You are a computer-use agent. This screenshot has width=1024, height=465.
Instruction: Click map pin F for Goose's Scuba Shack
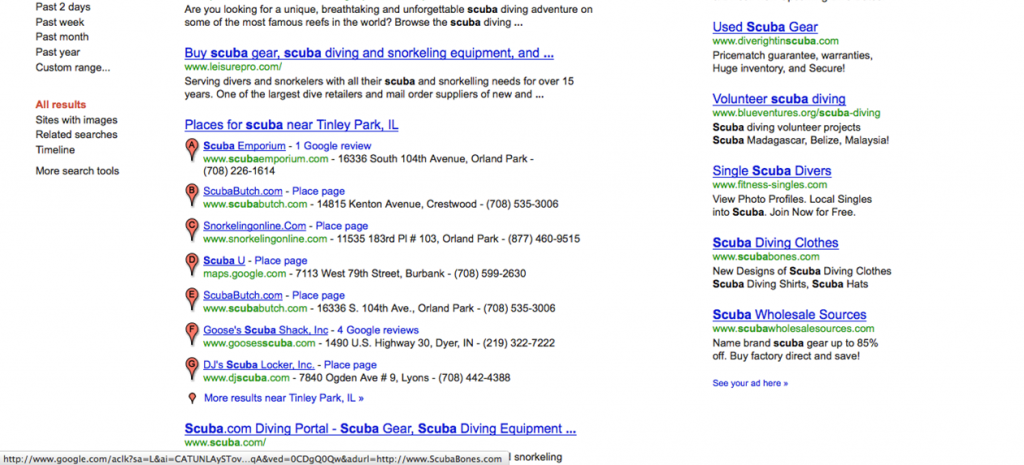click(x=192, y=333)
